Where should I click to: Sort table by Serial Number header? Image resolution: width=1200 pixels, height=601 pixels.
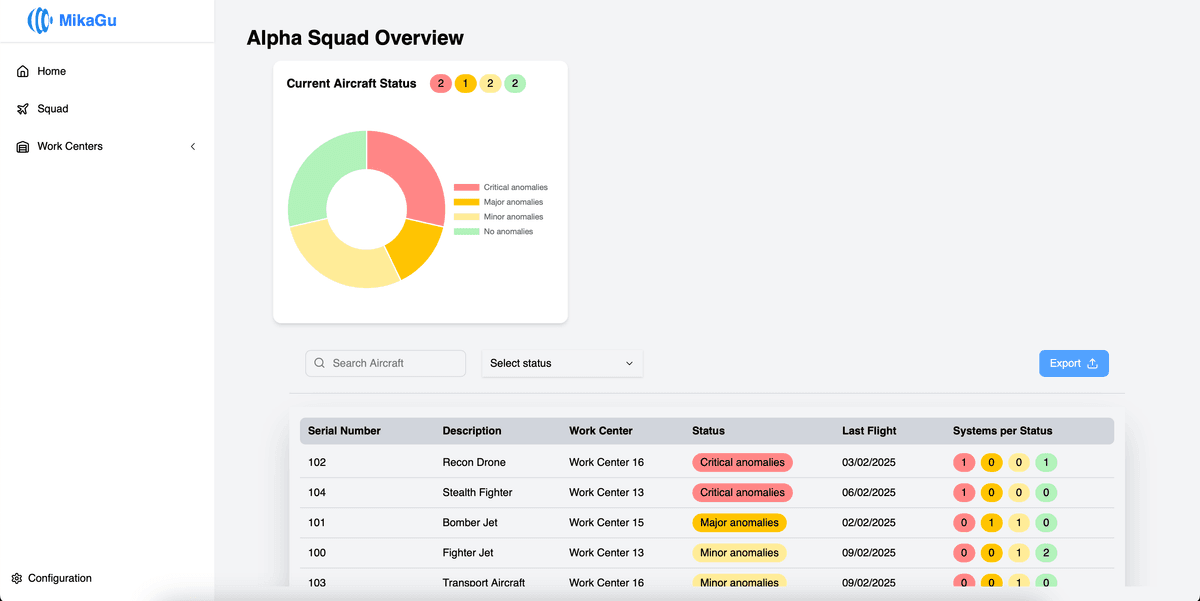coord(344,431)
